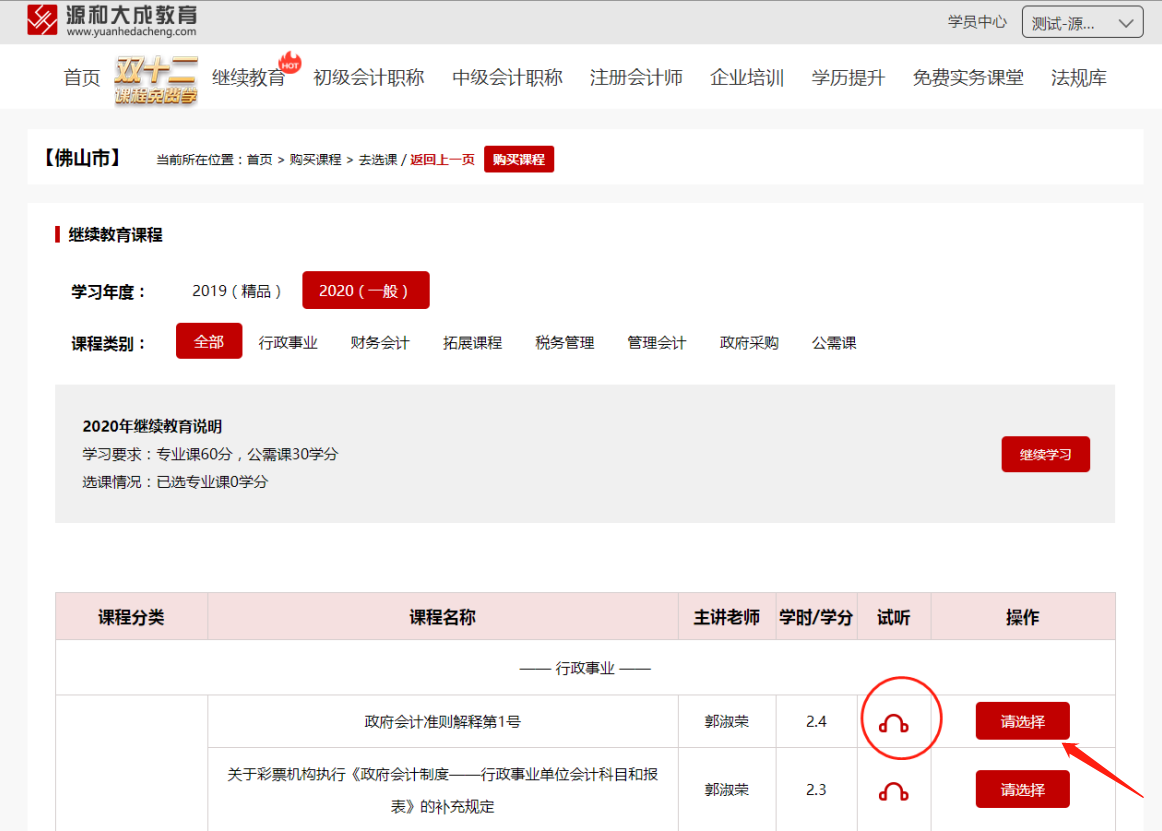The image size is (1162, 831).
Task: Open the 双十二 promotion banner icon
Action: (x=155, y=79)
